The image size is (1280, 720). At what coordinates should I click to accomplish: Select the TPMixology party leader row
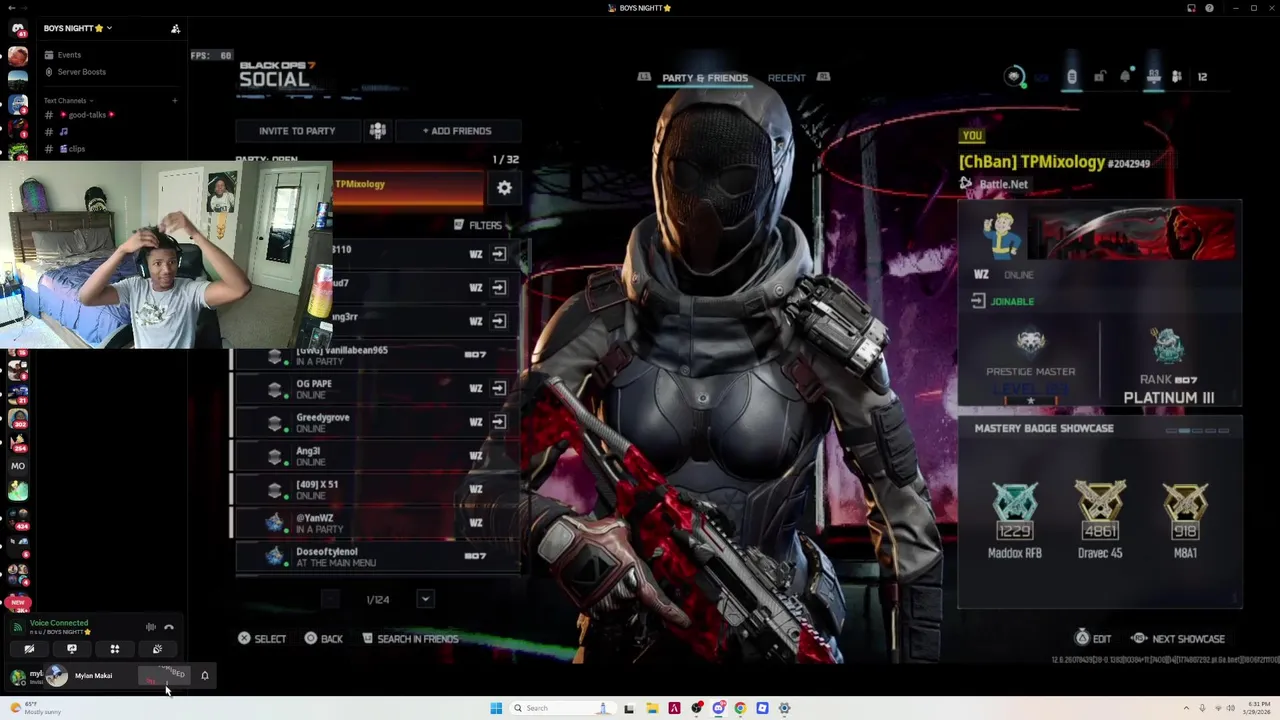pyautogui.click(x=408, y=188)
